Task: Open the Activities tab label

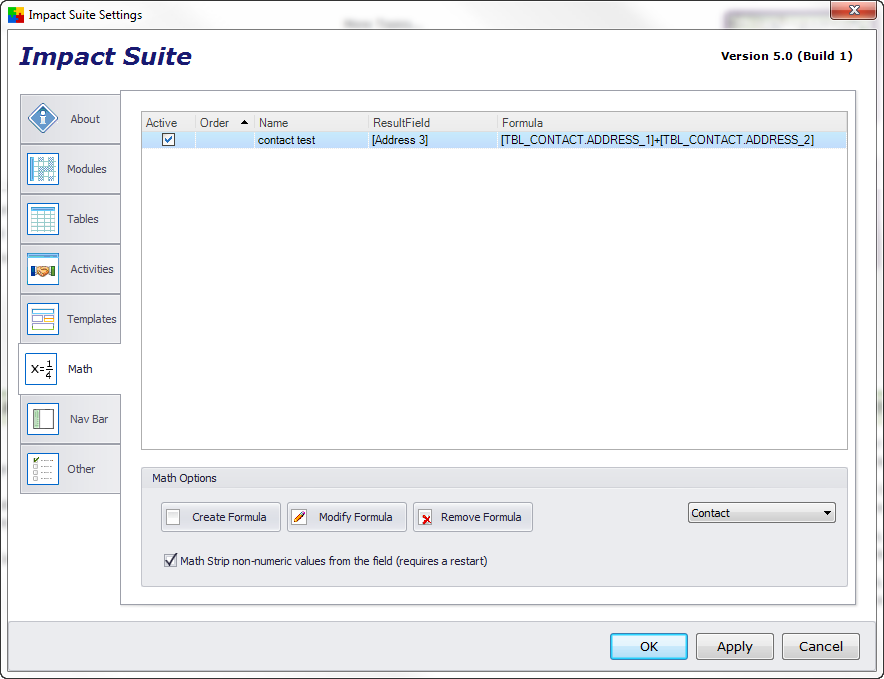Action: click(x=91, y=269)
